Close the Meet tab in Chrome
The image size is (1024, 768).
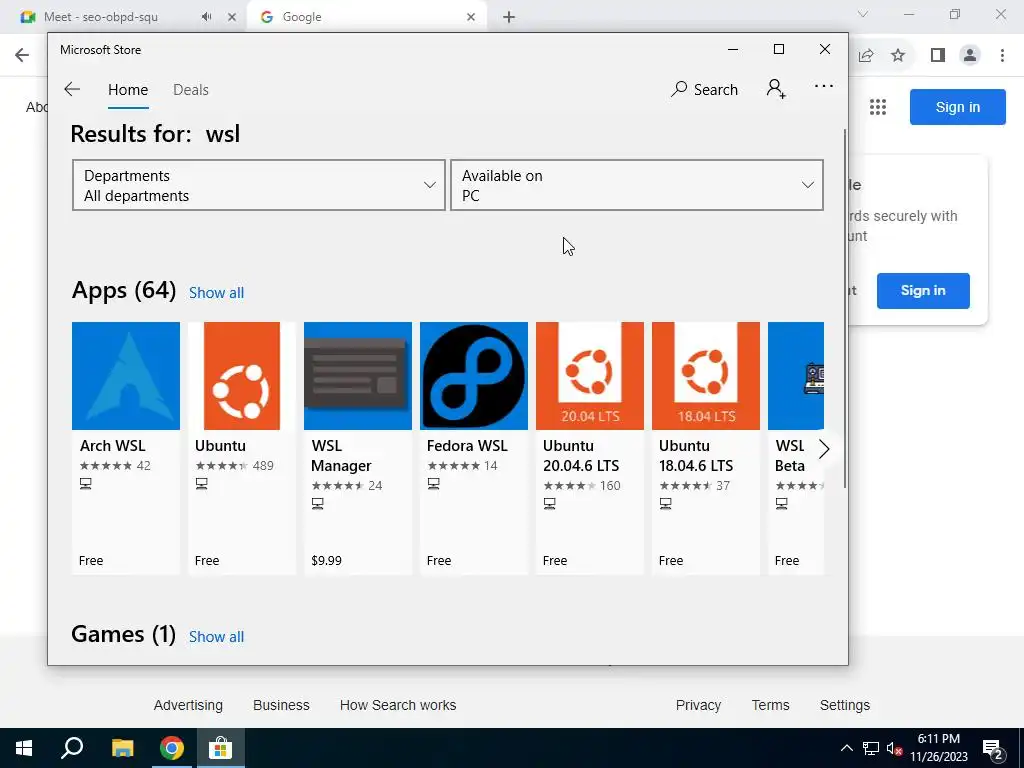tap(231, 17)
